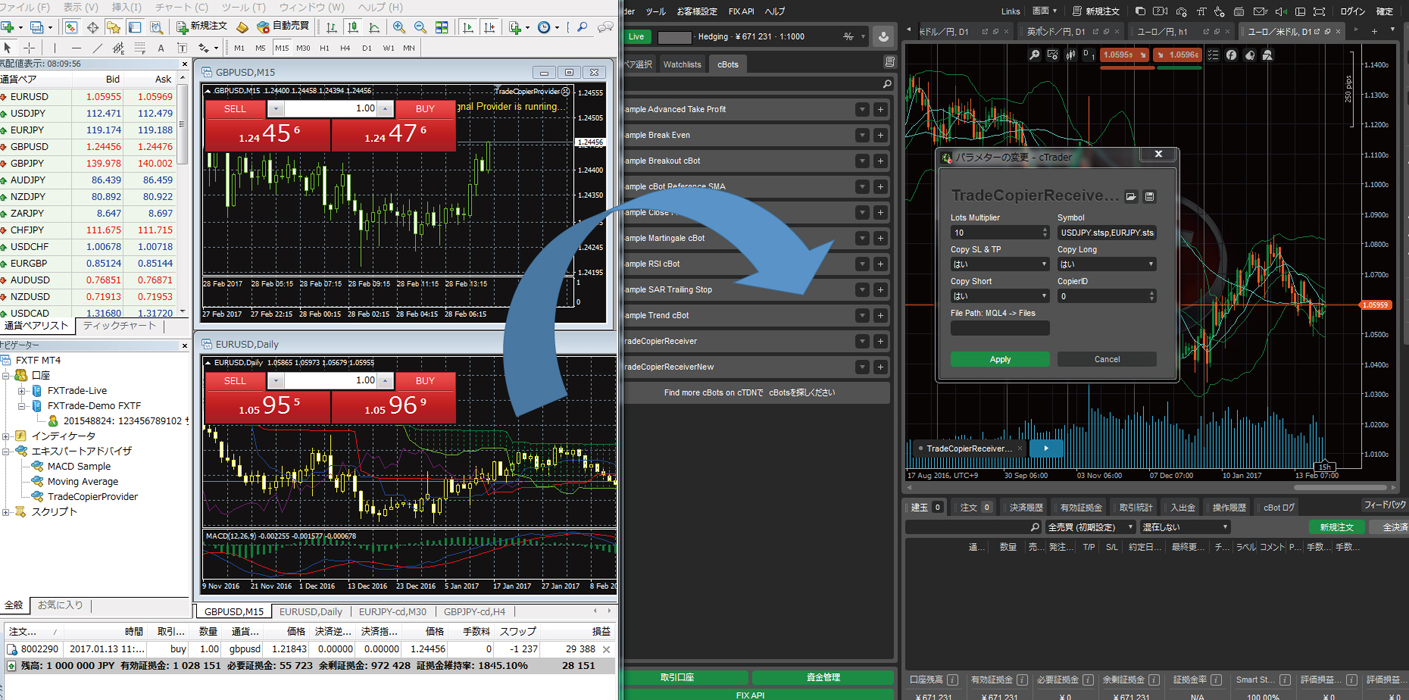Open the Copy SL & TP dropdown
The height and width of the screenshot is (700, 1409).
point(999,264)
